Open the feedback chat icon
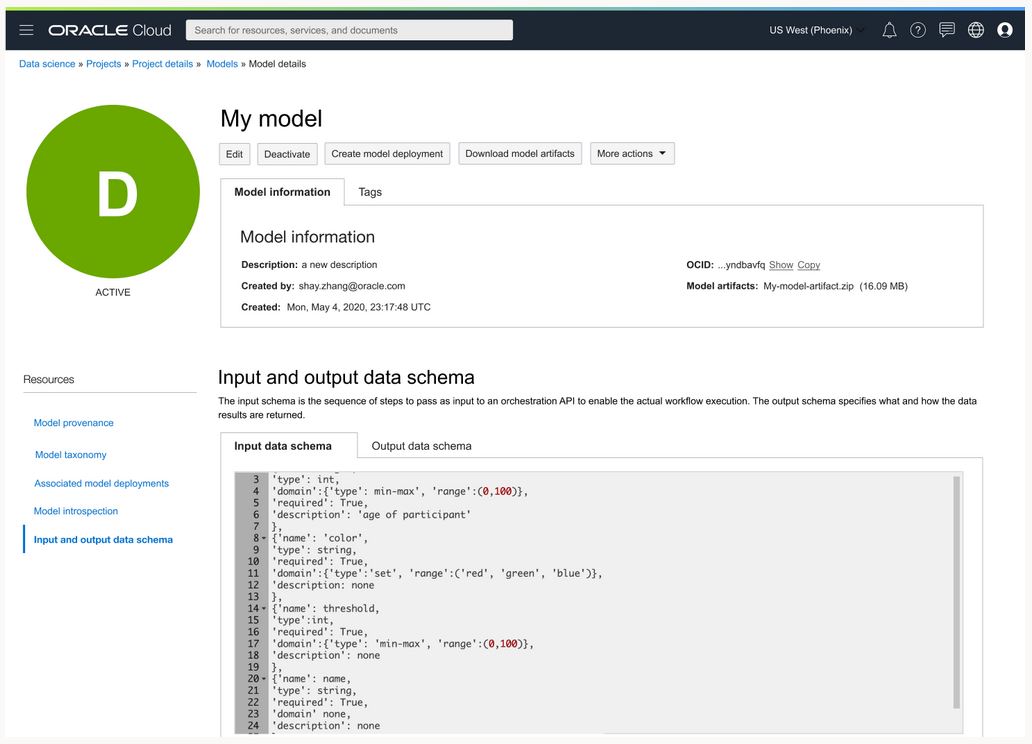The height and width of the screenshot is (744, 1032). (946, 30)
